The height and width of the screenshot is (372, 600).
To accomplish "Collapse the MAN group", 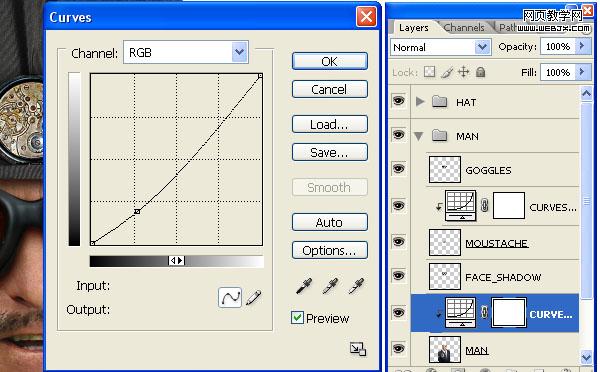I will coord(419,136).
